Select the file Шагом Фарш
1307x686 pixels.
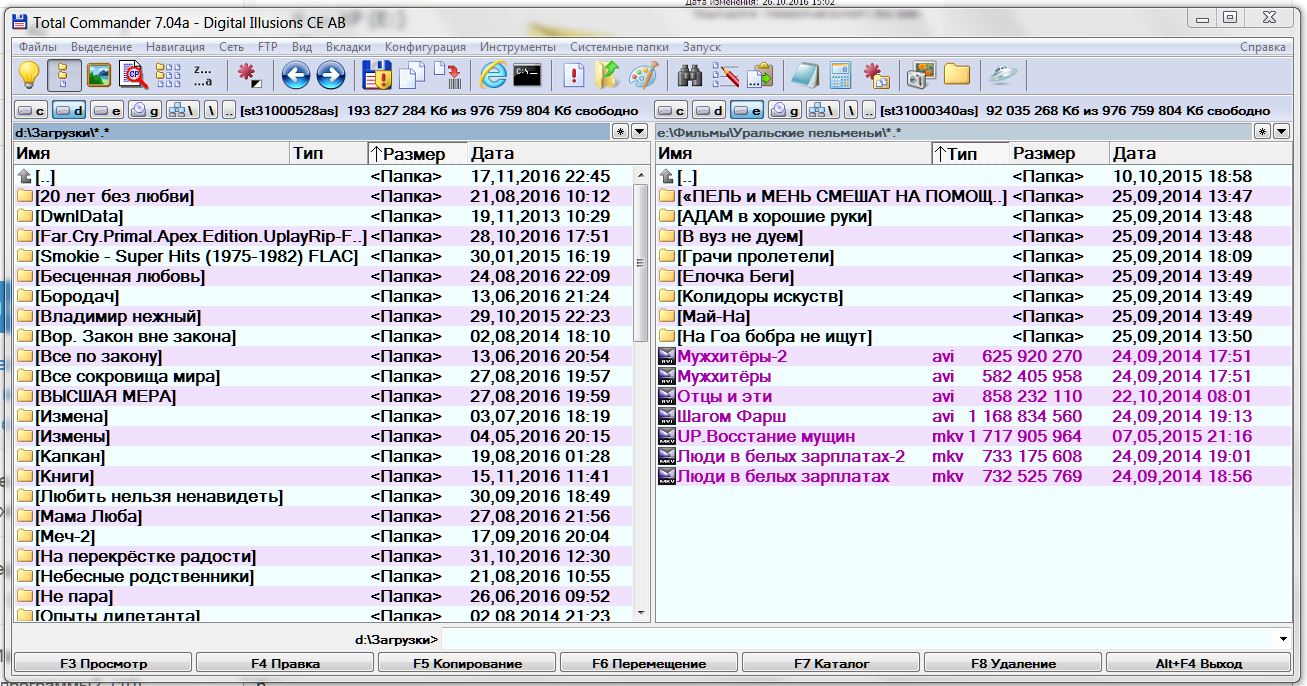point(731,416)
